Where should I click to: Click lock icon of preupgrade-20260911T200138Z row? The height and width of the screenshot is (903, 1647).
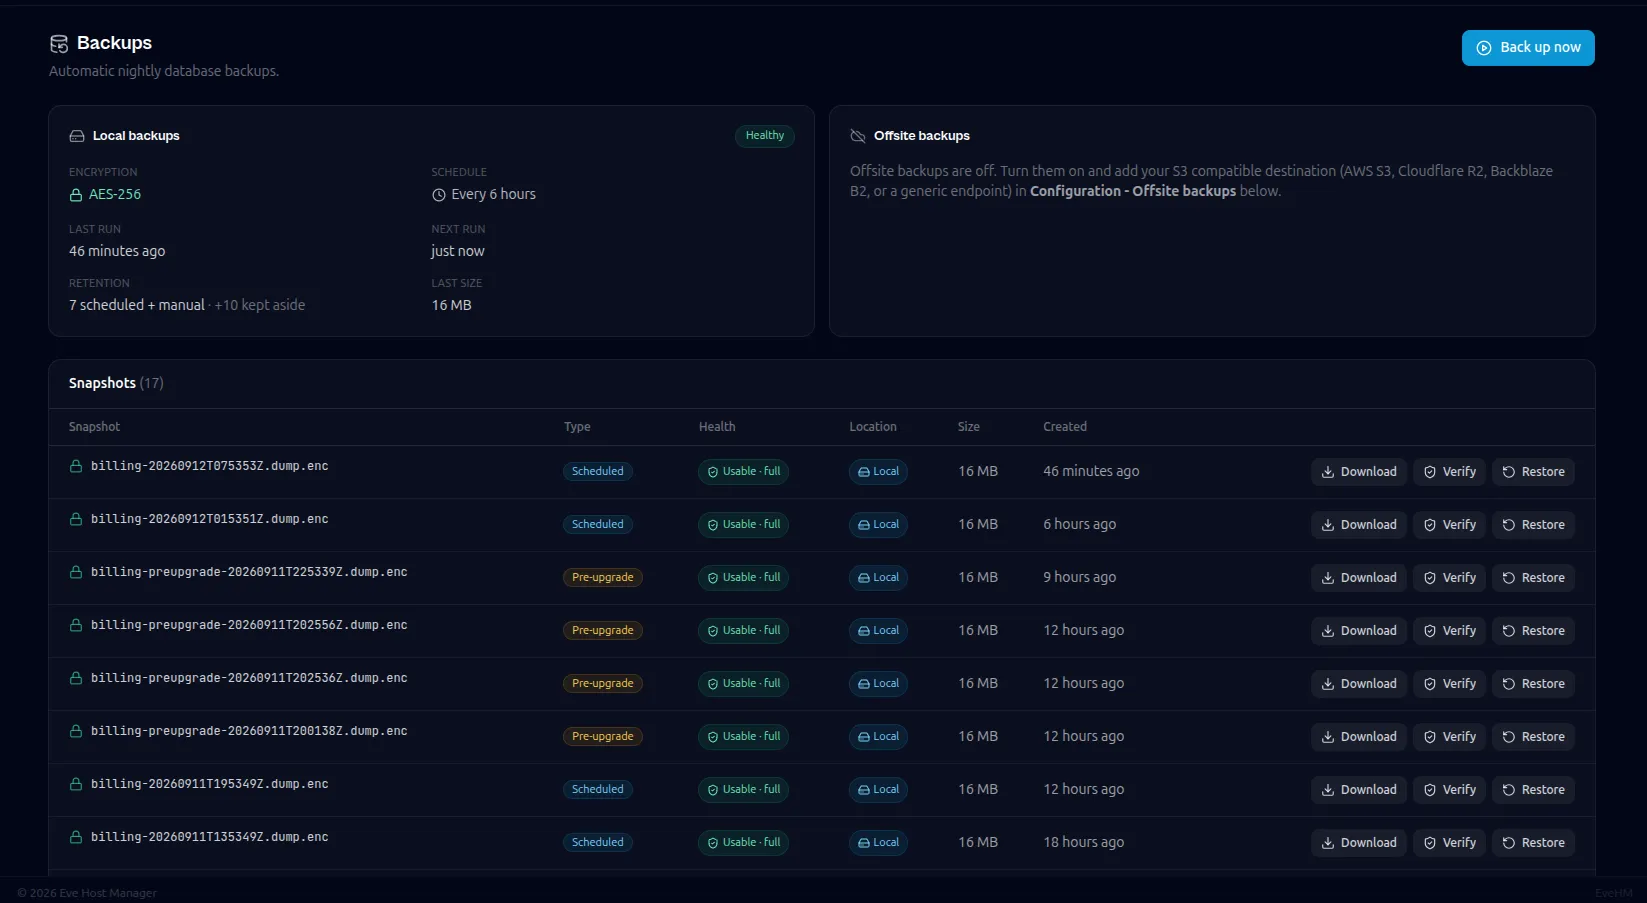coord(76,731)
